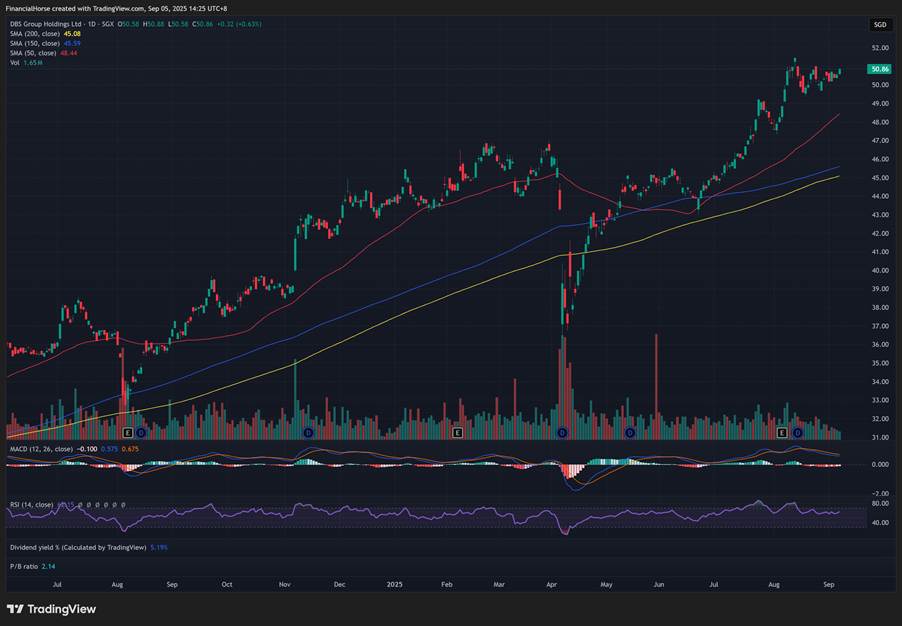Click the Dividend yield % indicator label

pyautogui.click(x=78, y=548)
